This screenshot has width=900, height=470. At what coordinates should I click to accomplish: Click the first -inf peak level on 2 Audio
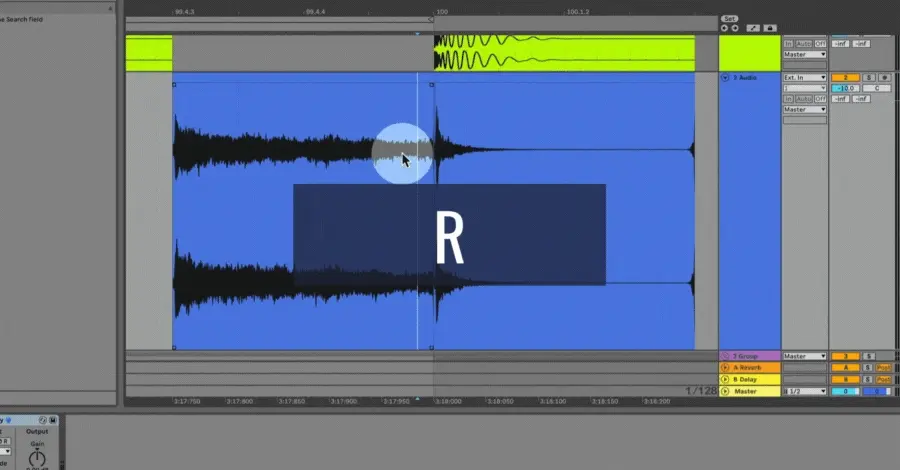pyautogui.click(x=841, y=99)
